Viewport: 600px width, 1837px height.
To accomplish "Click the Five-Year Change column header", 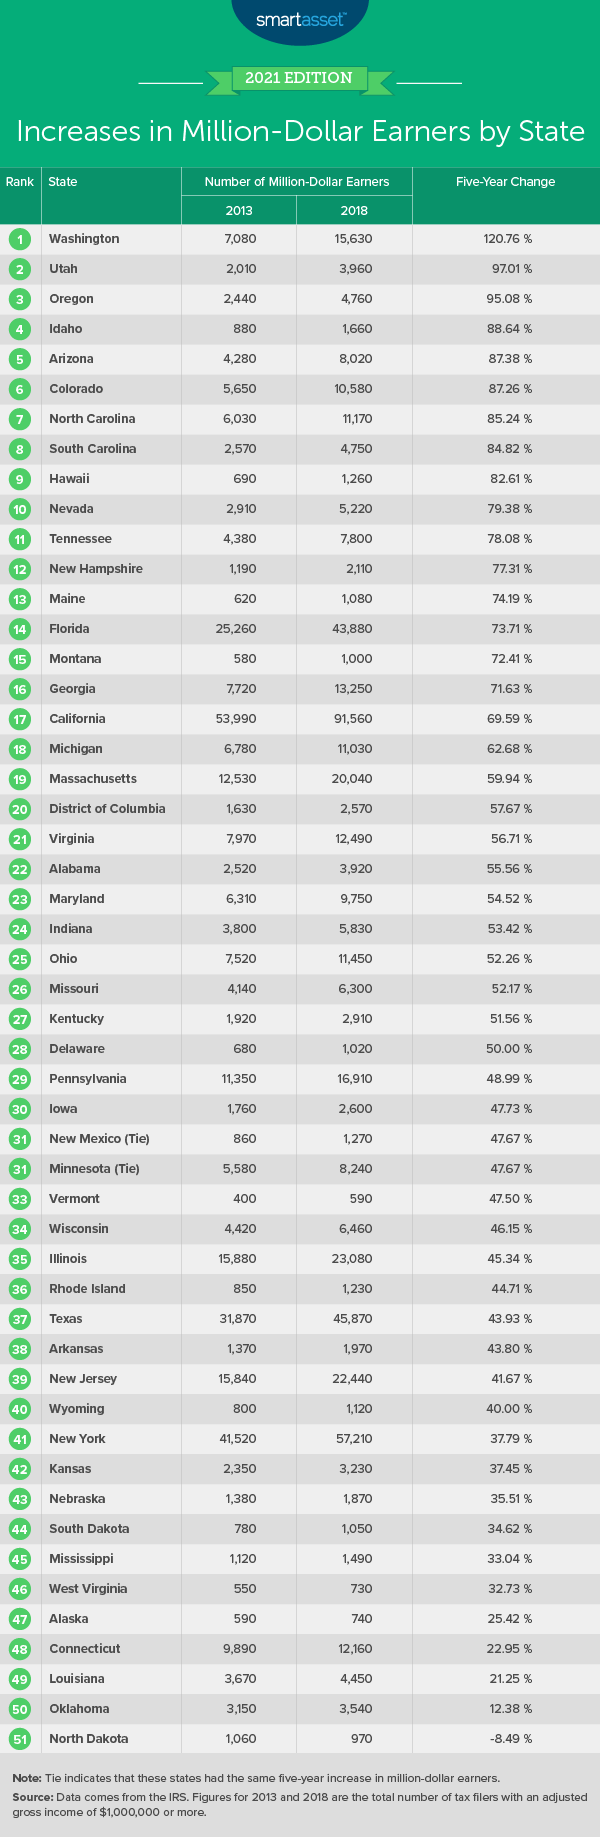I will (505, 182).
